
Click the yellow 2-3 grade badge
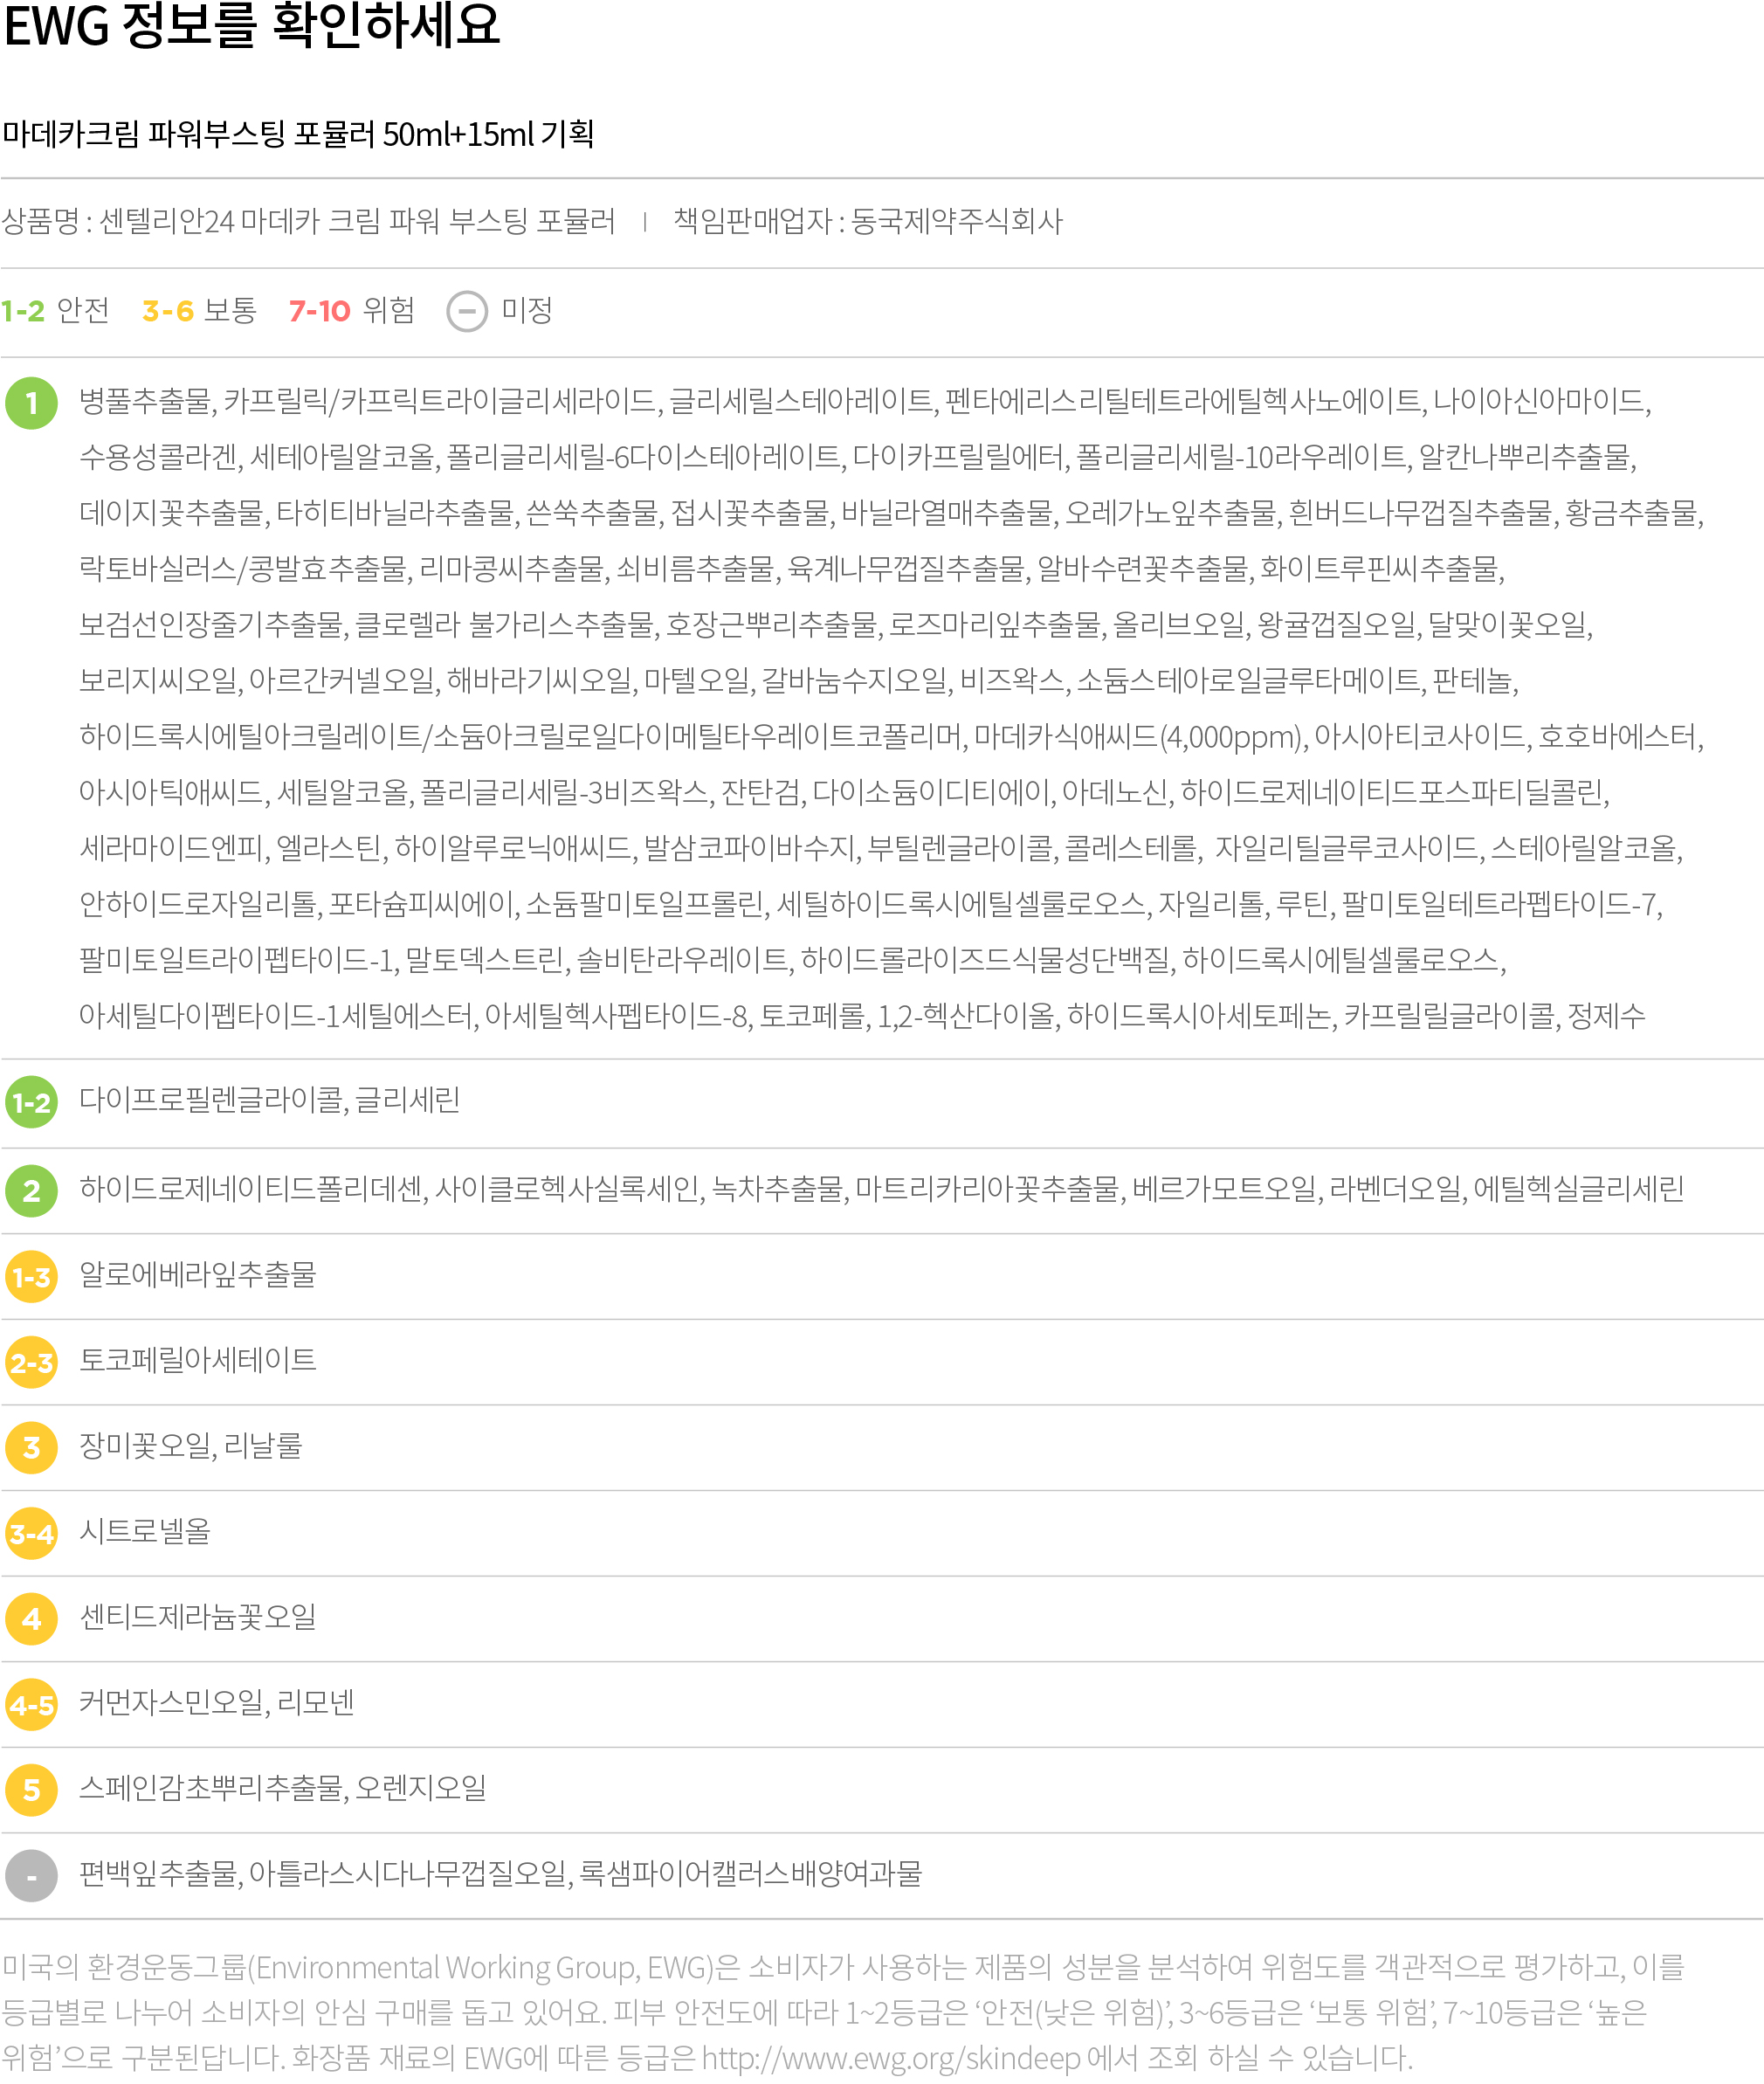click(31, 1362)
